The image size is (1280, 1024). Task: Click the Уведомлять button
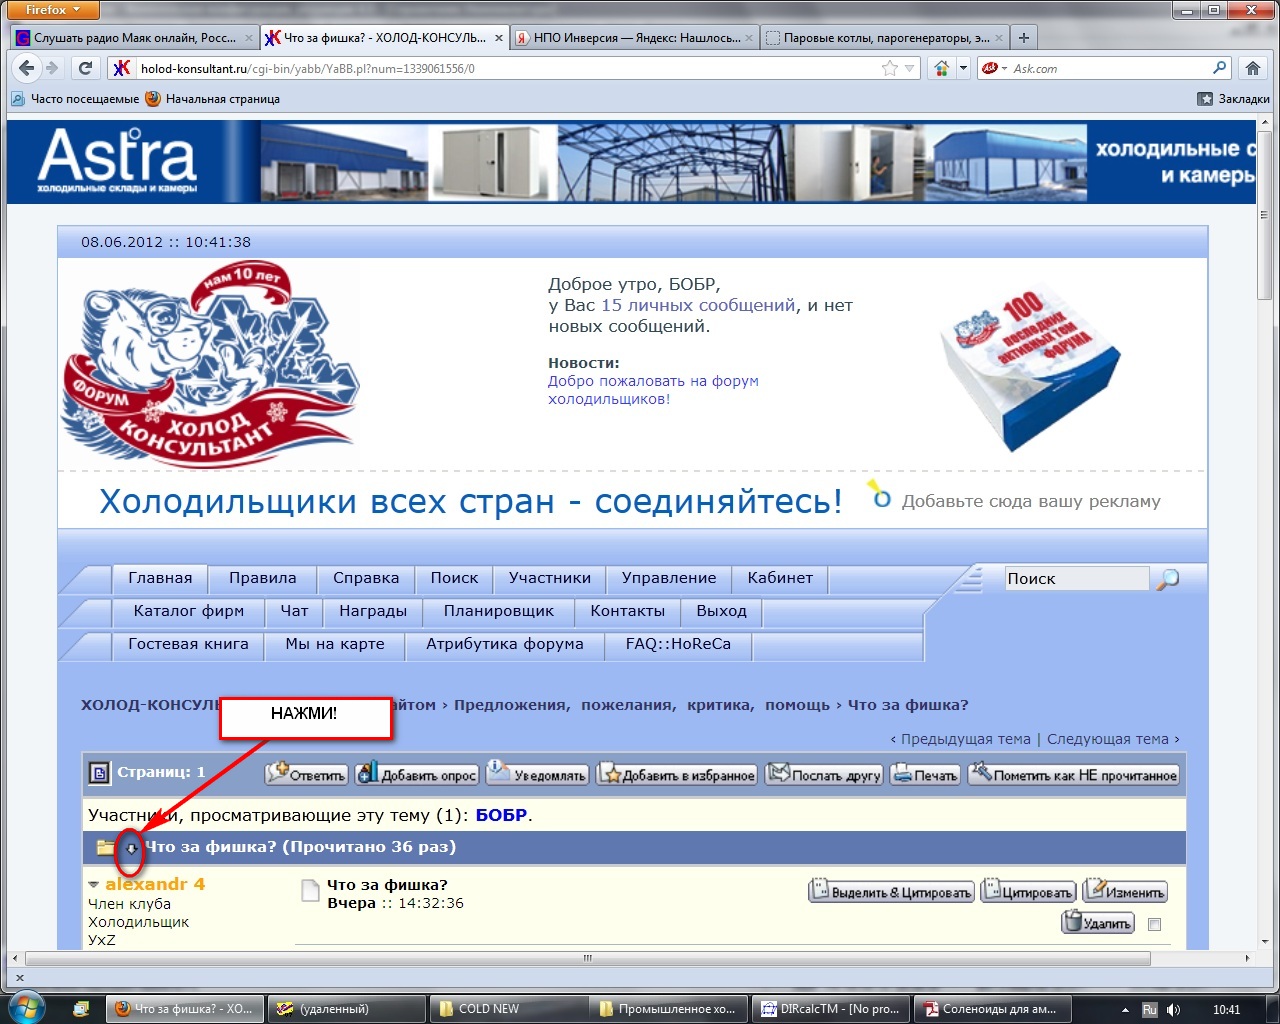(537, 774)
